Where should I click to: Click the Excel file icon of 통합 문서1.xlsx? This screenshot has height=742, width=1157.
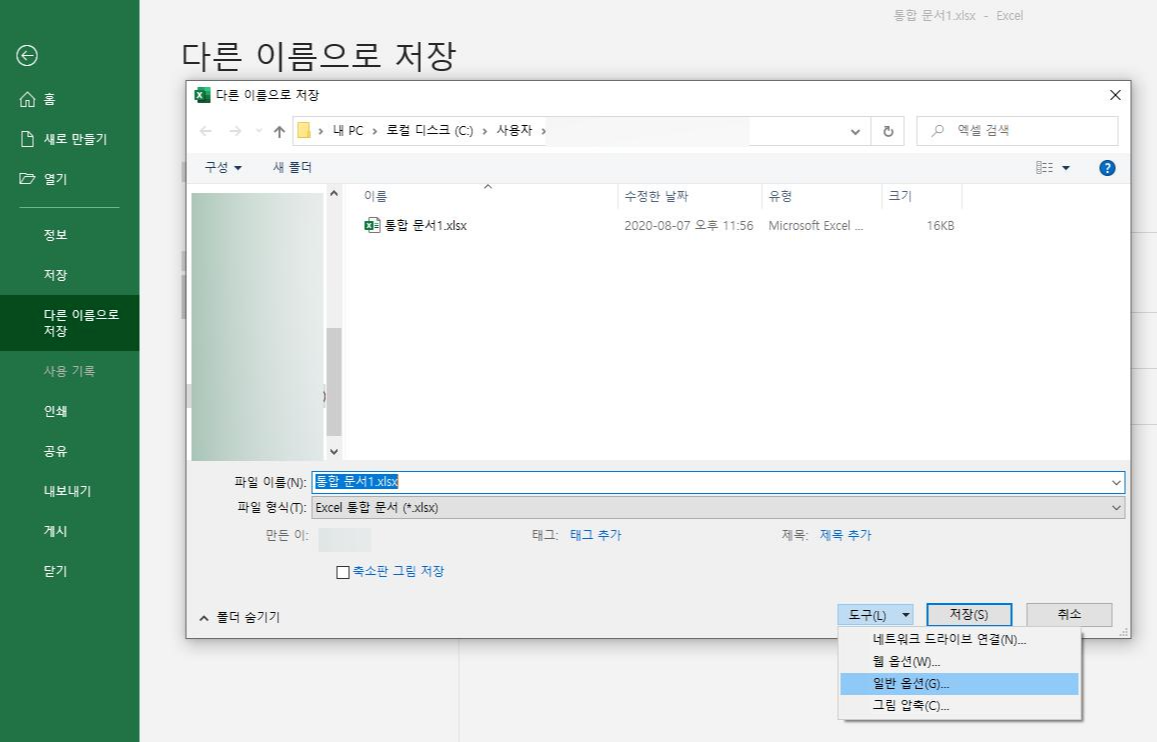372,225
